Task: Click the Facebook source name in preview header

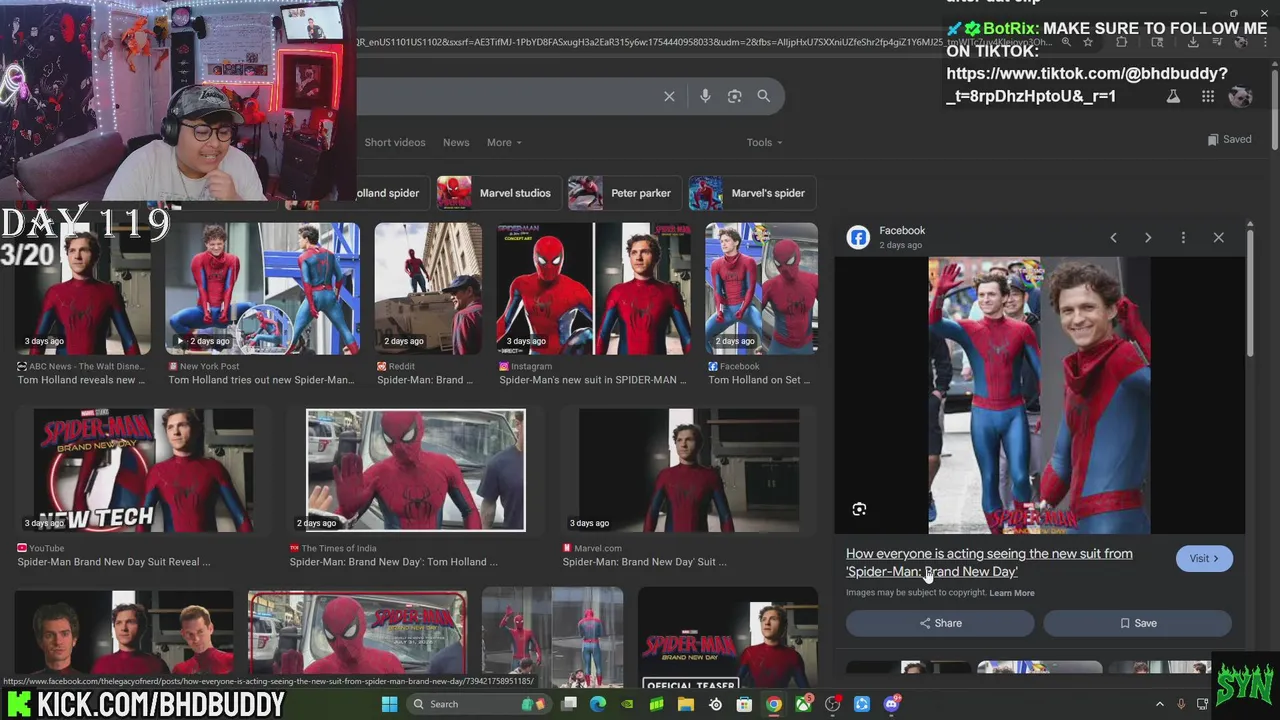Action: click(x=902, y=231)
